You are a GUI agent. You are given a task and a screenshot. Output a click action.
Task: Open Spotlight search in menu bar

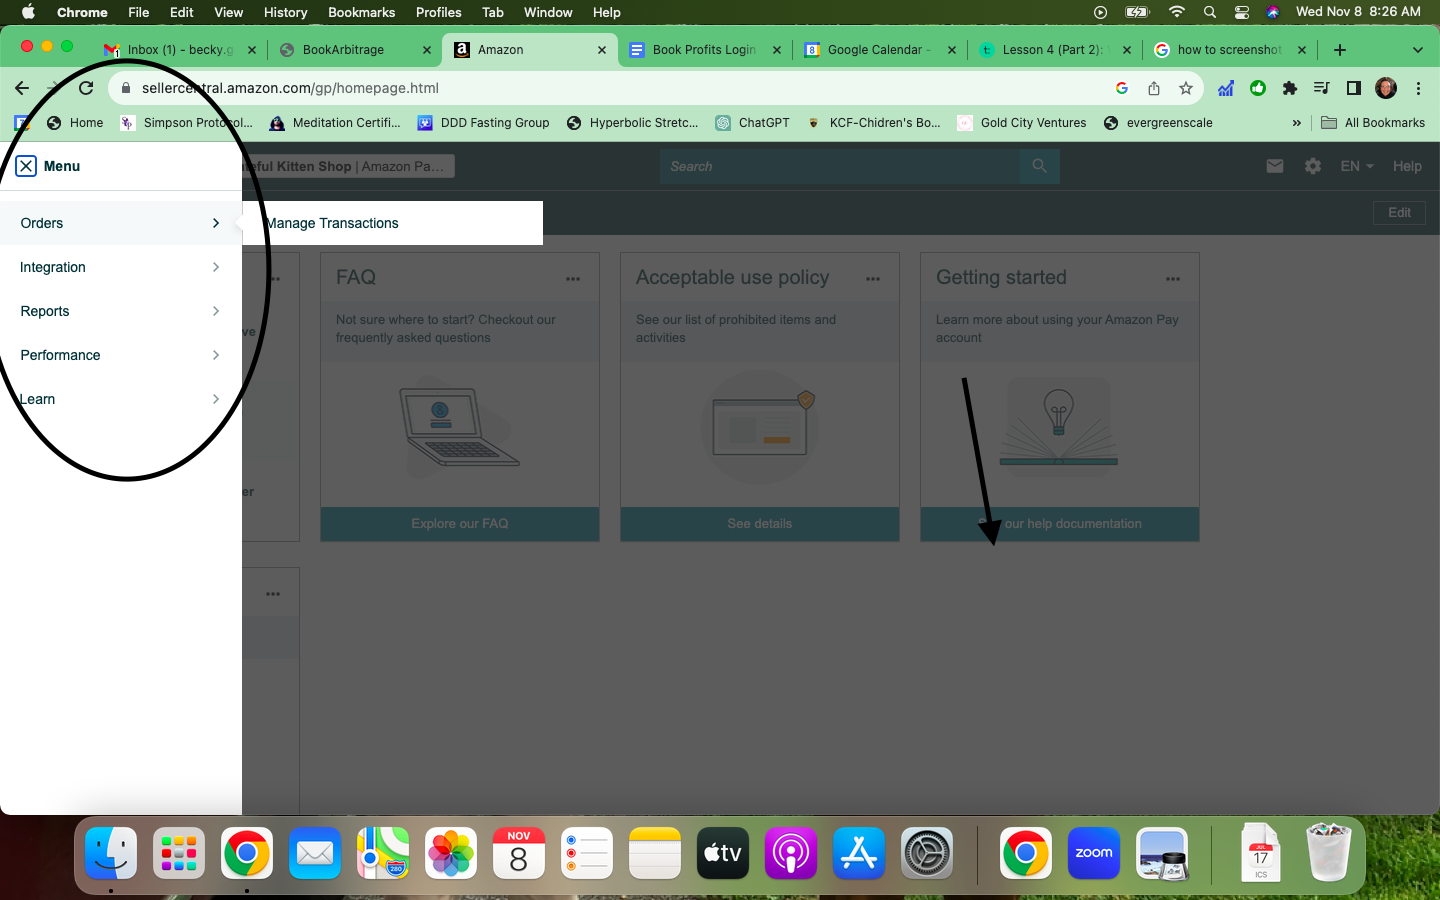(1210, 12)
